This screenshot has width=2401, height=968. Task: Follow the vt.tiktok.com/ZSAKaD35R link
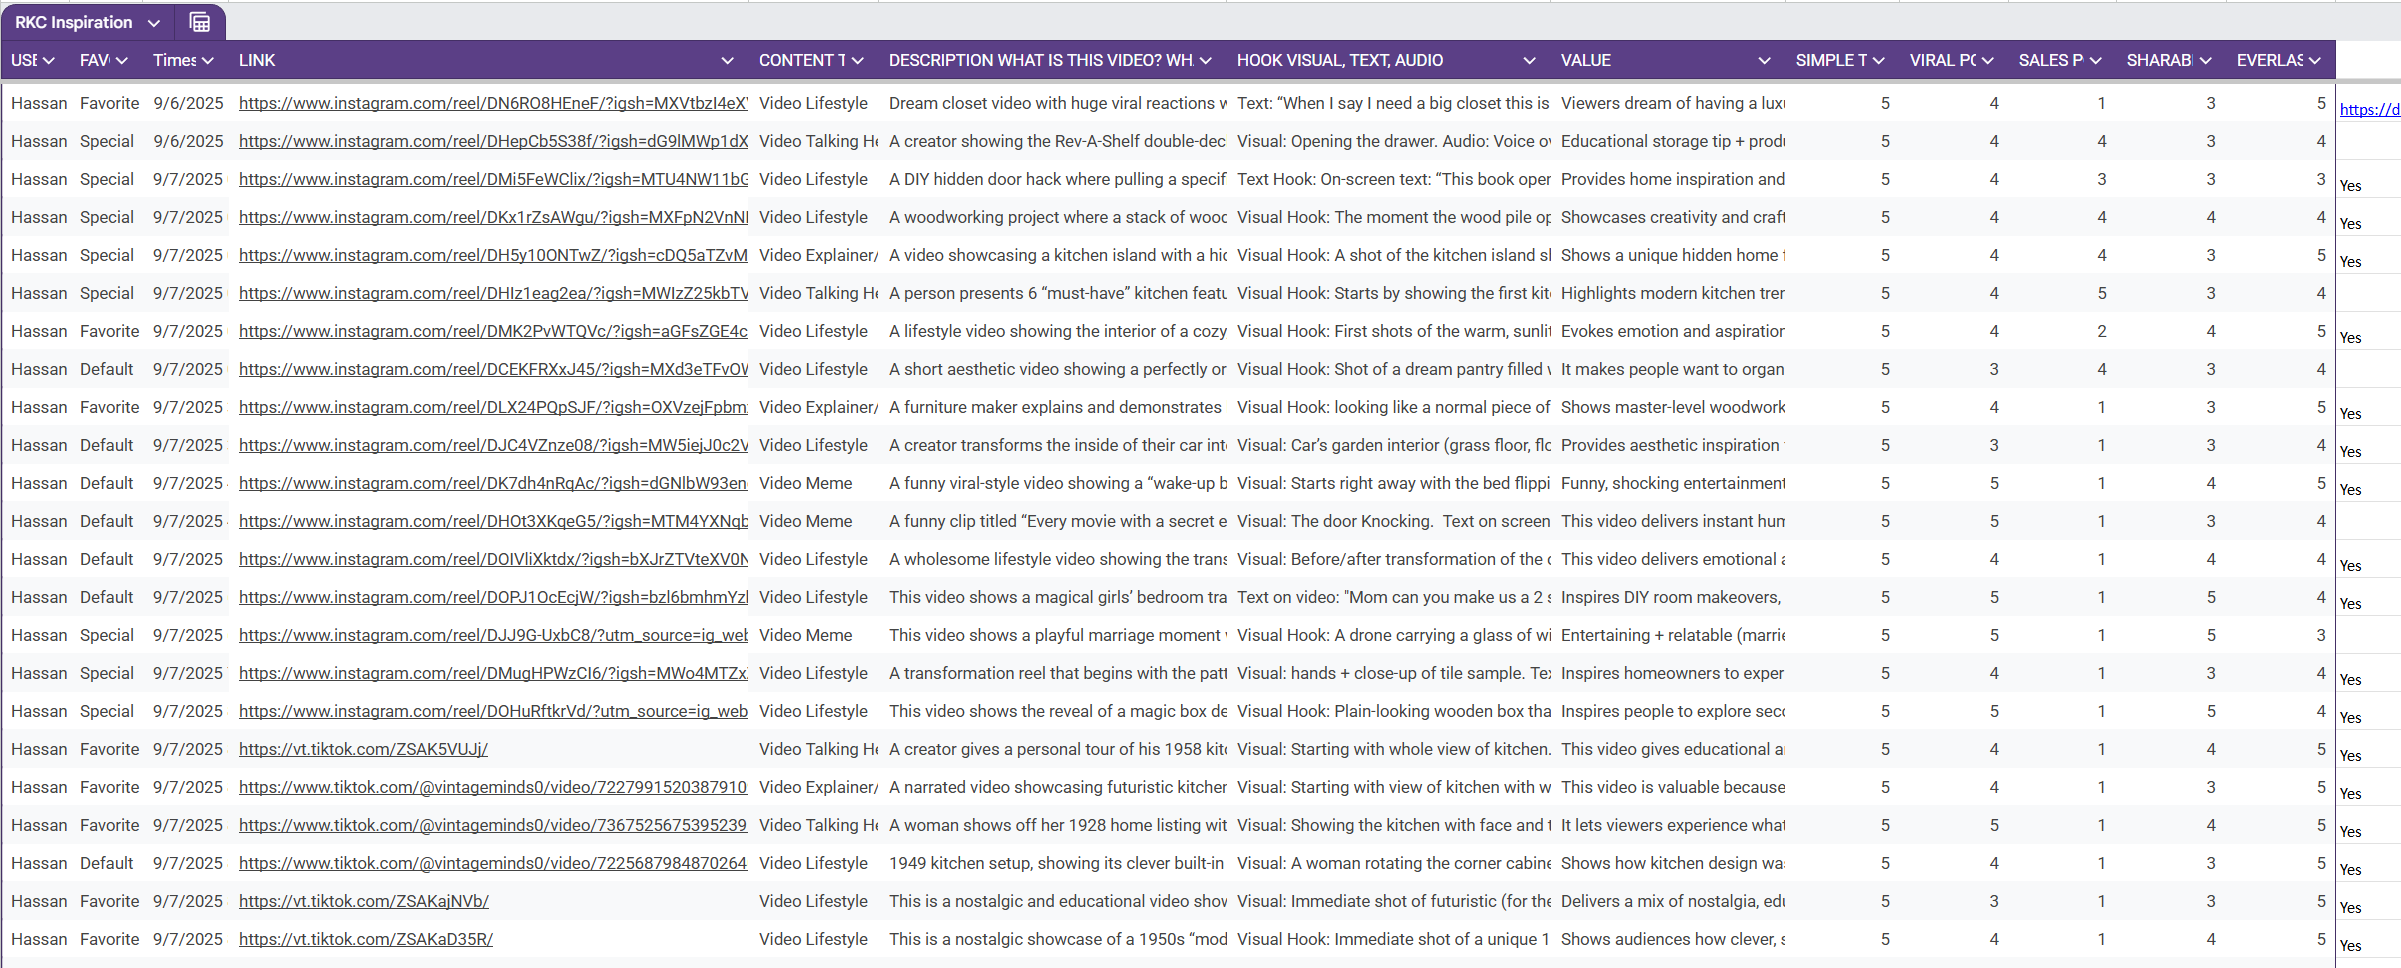click(x=365, y=939)
